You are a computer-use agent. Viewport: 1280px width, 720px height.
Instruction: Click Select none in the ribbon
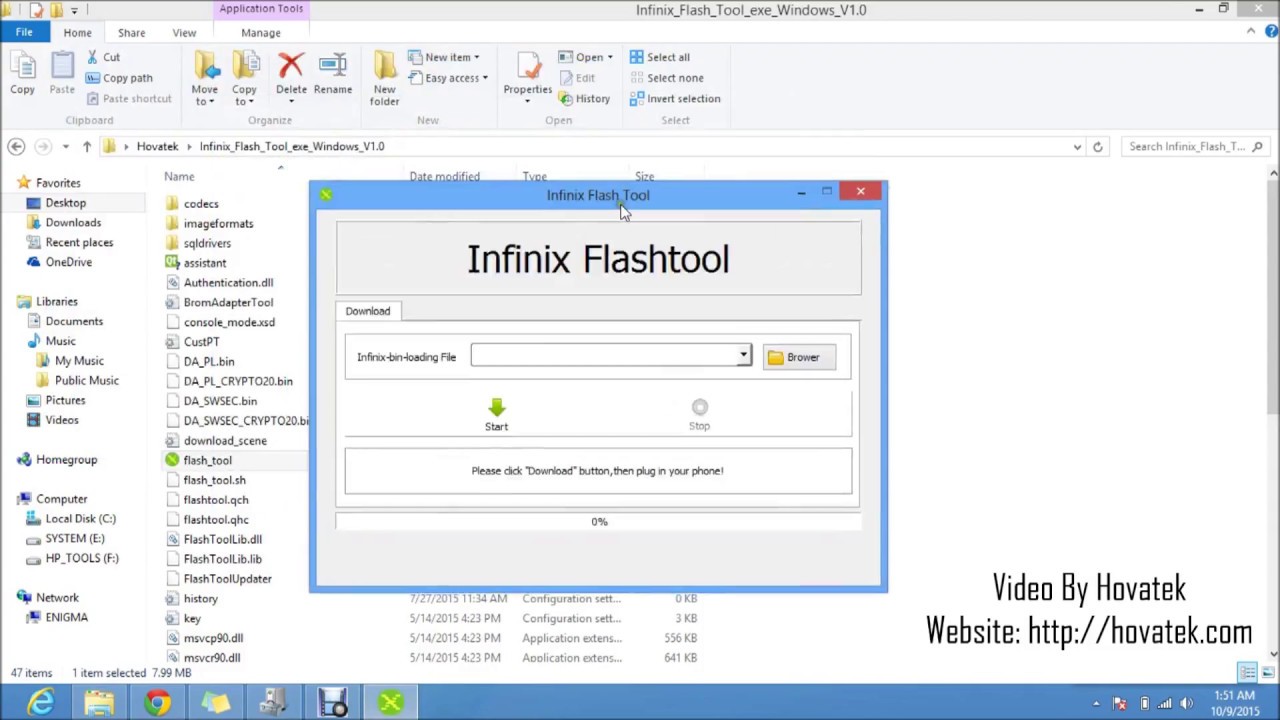666,78
